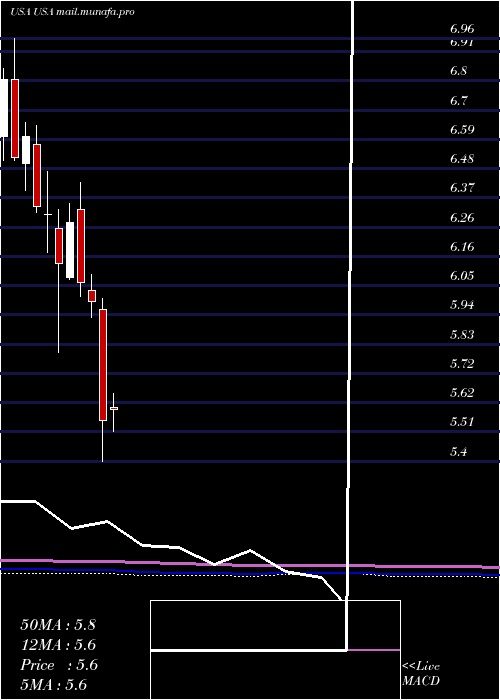500x700 pixels.
Task: Click the 6.26 price axis label
Action: (x=462, y=217)
